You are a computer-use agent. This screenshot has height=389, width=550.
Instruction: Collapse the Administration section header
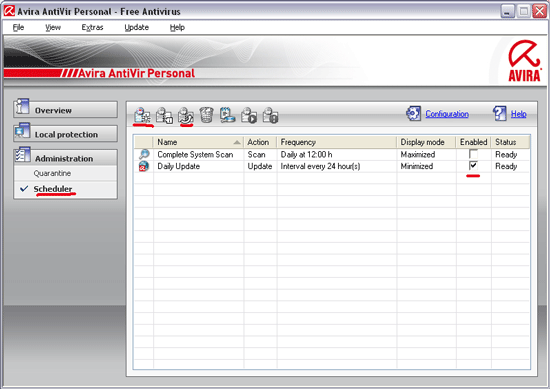pyautogui.click(x=66, y=157)
